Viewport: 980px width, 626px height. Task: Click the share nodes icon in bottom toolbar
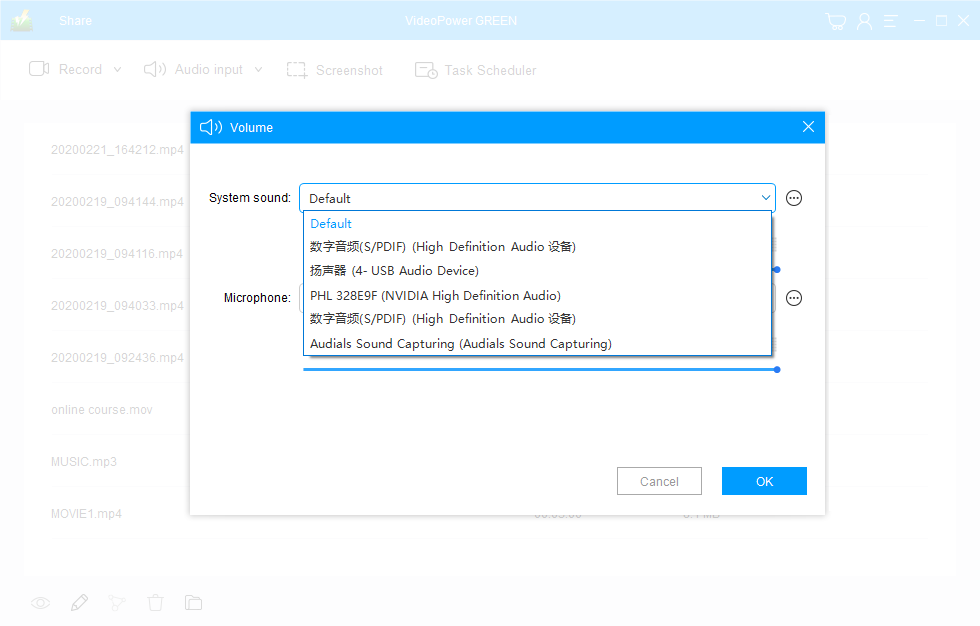tap(117, 603)
